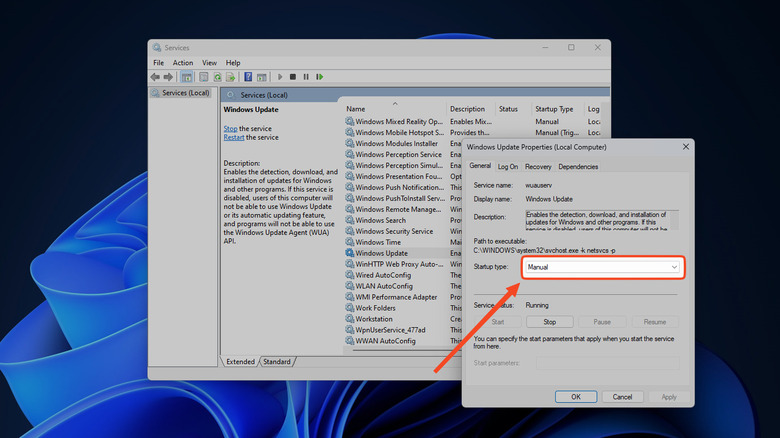Open the Action menu
This screenshot has height=438, width=780.
coord(183,63)
